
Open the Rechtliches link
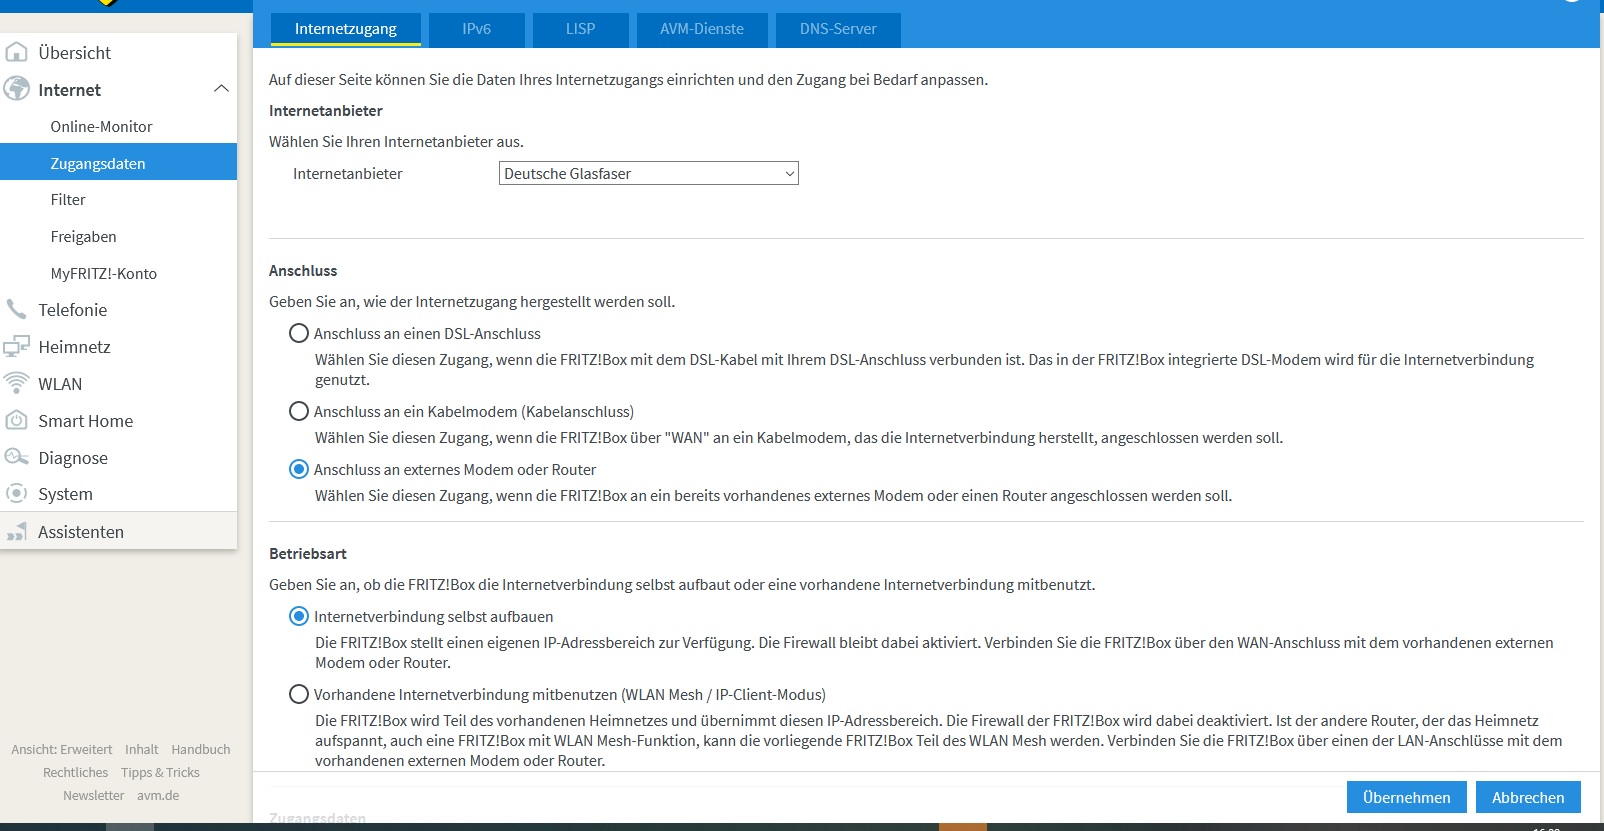[76, 772]
